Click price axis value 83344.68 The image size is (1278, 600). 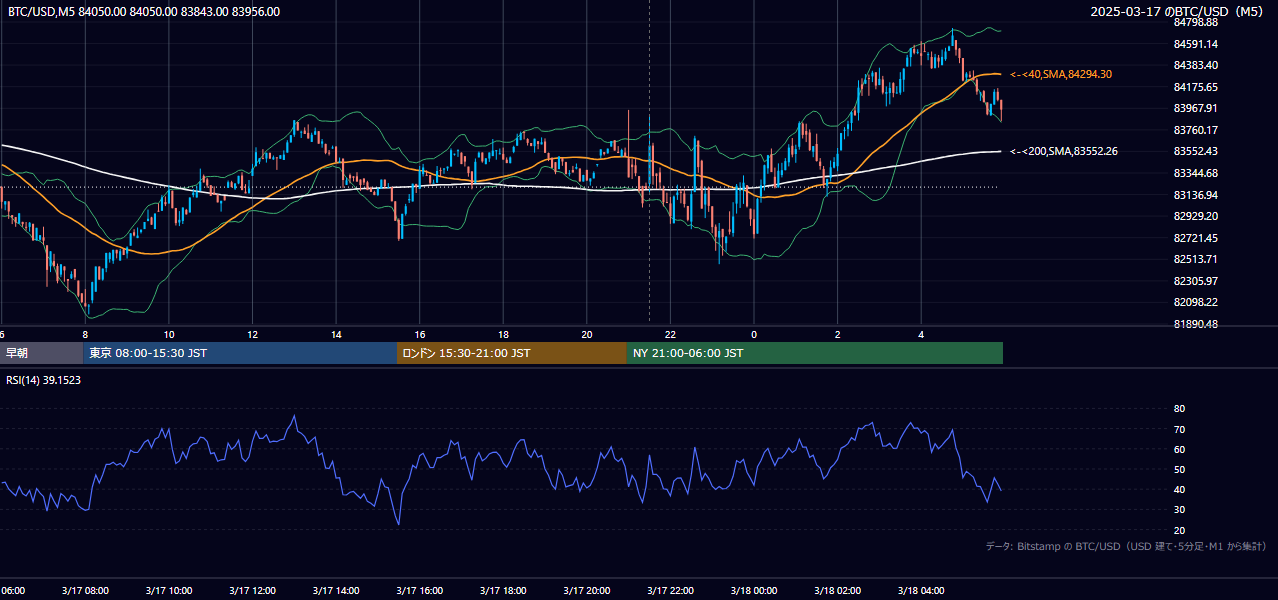pyautogui.click(x=1196, y=173)
